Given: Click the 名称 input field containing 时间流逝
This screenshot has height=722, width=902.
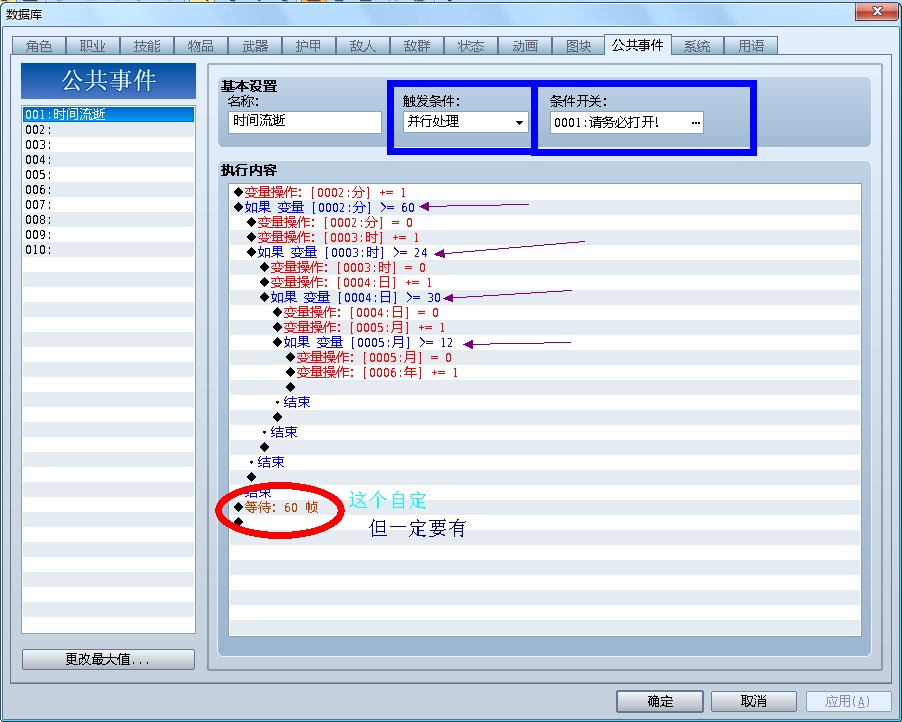Looking at the screenshot, I should (x=305, y=122).
